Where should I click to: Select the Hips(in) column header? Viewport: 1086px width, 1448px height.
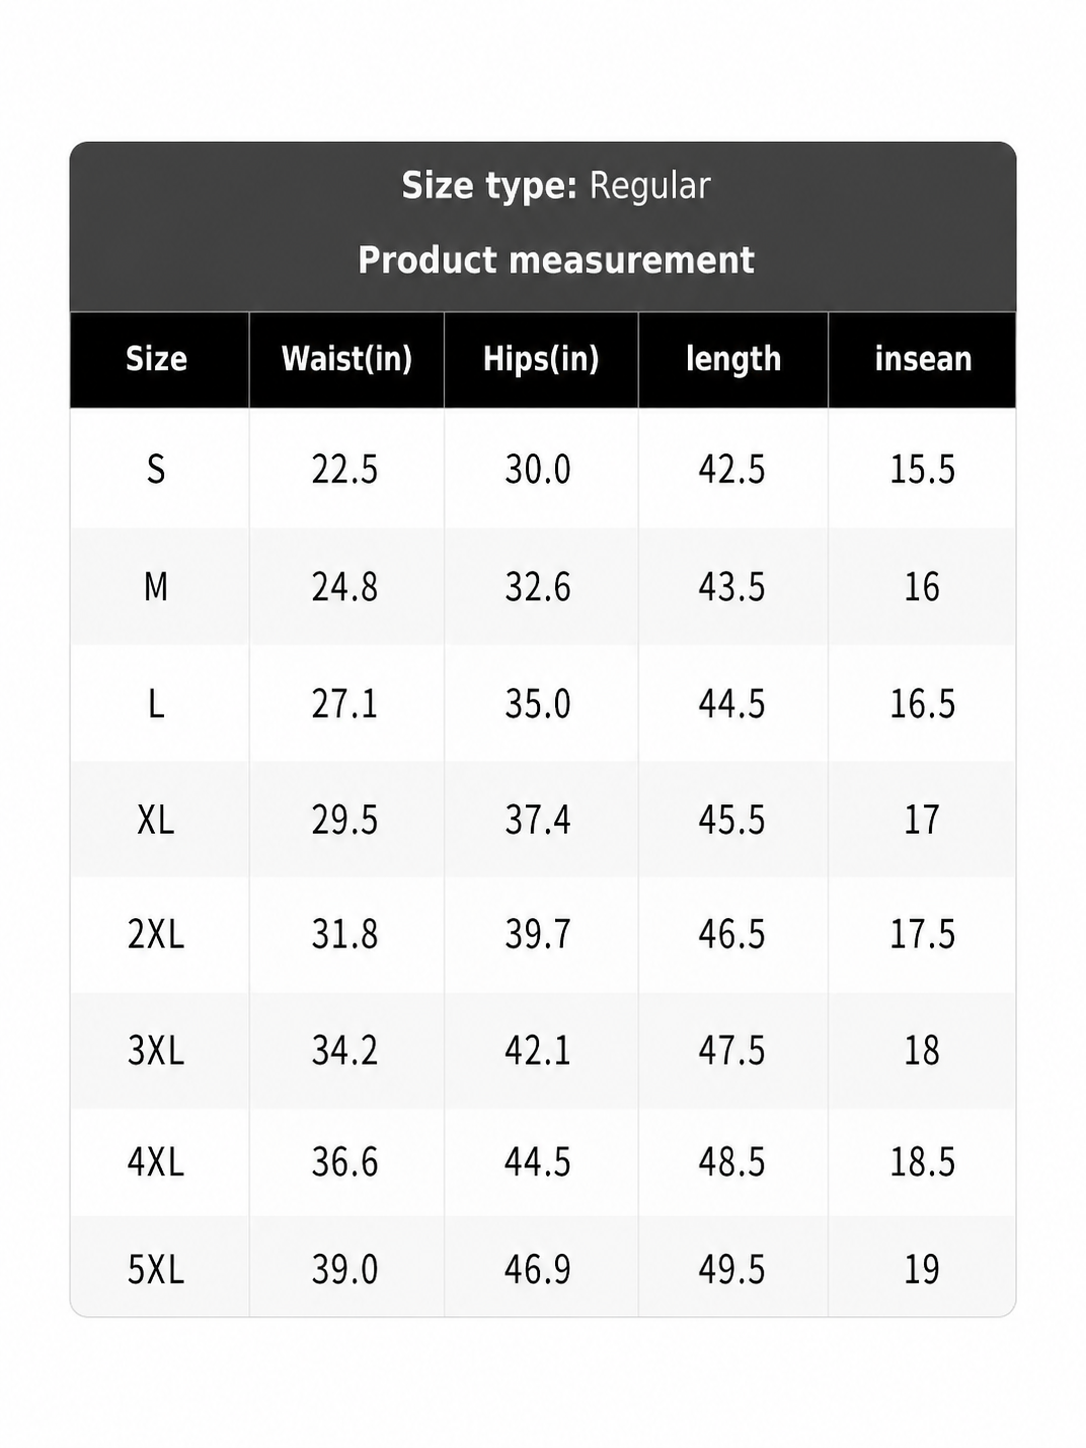[x=541, y=359]
